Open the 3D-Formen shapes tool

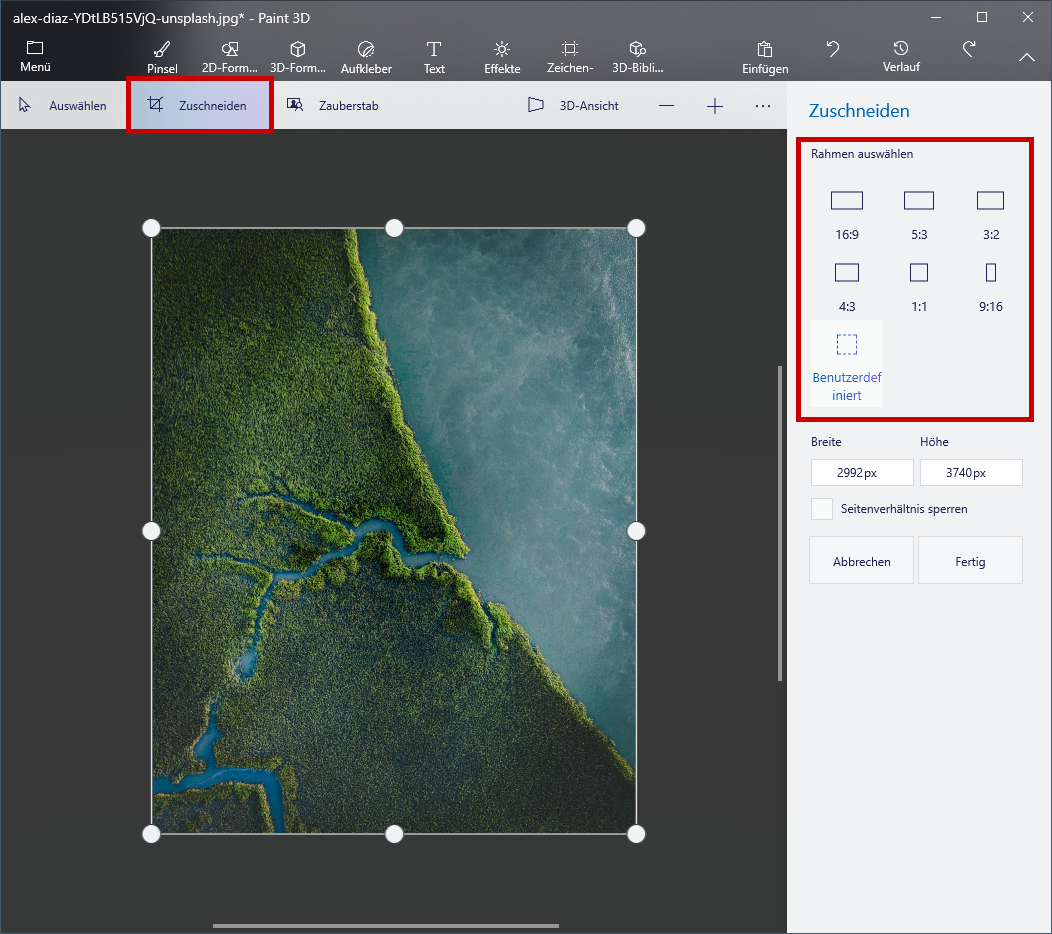(x=297, y=57)
